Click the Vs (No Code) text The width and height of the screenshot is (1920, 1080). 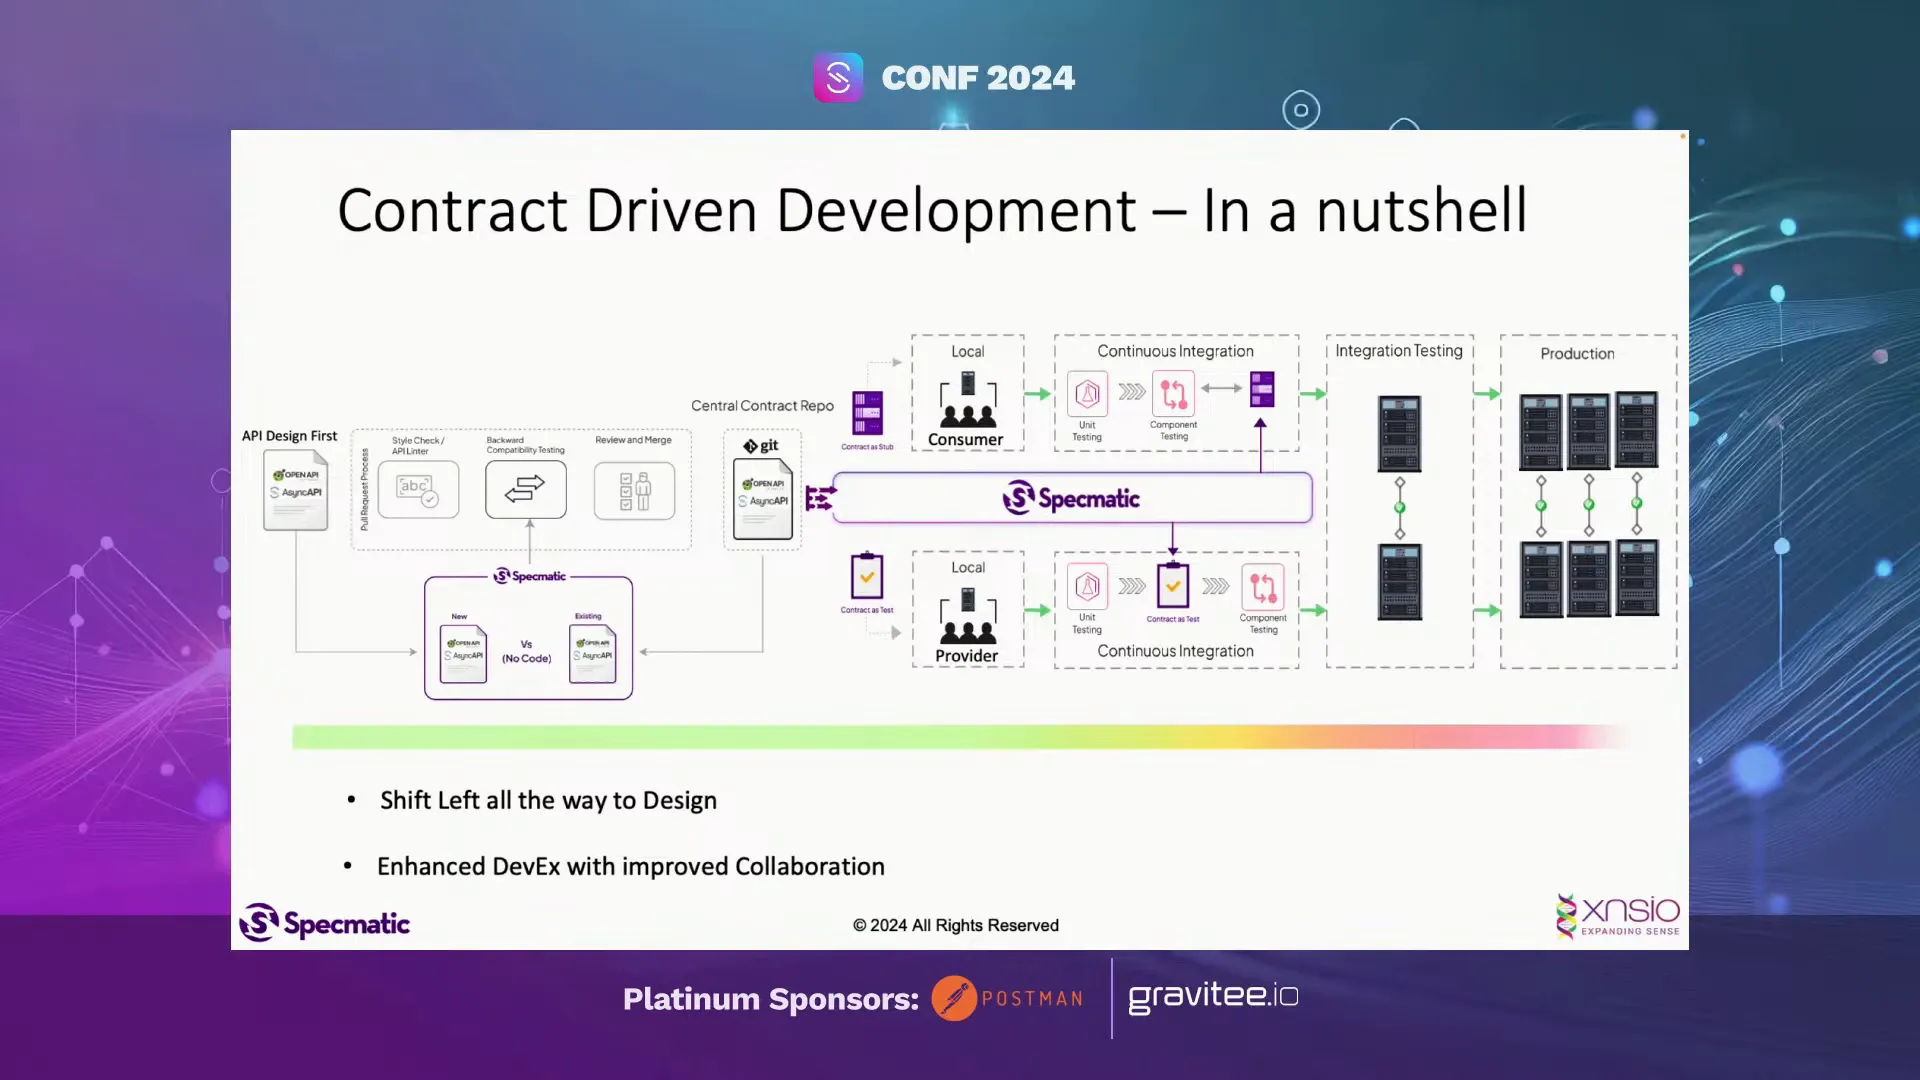pyautogui.click(x=526, y=651)
